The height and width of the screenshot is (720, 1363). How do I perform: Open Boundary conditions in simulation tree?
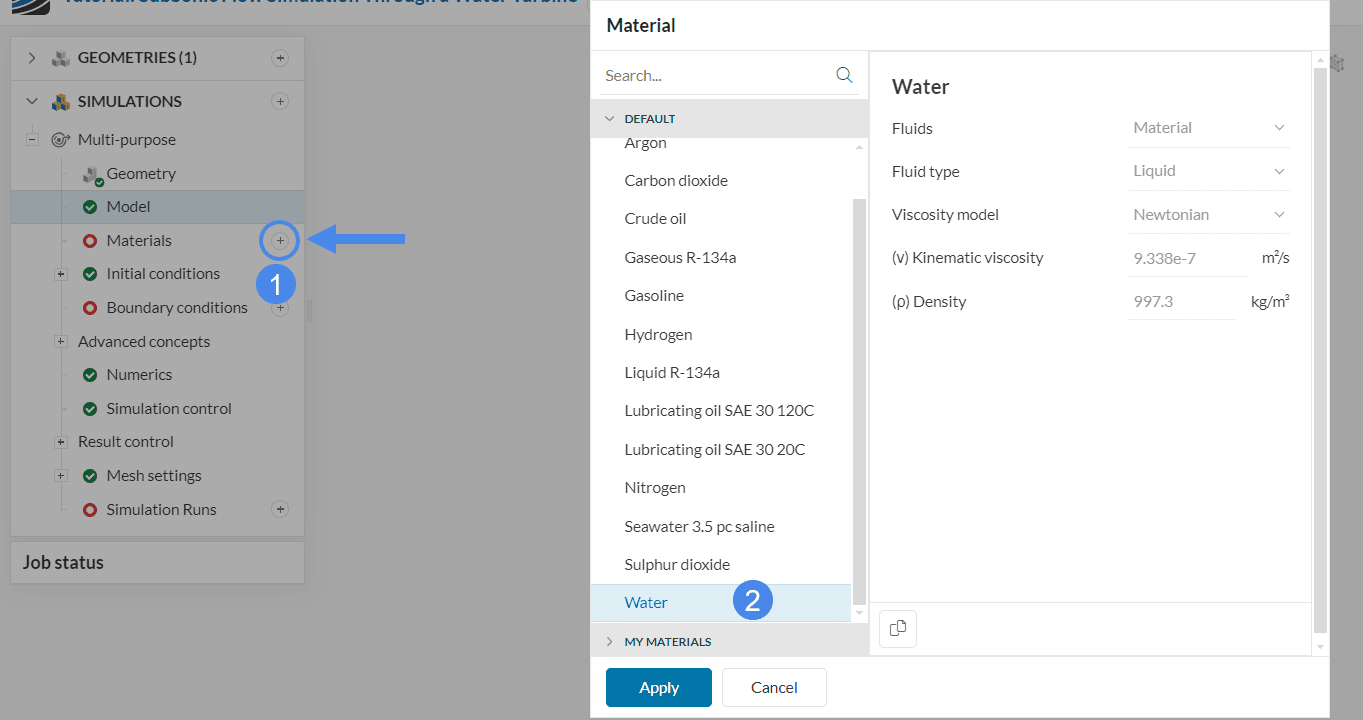point(176,308)
